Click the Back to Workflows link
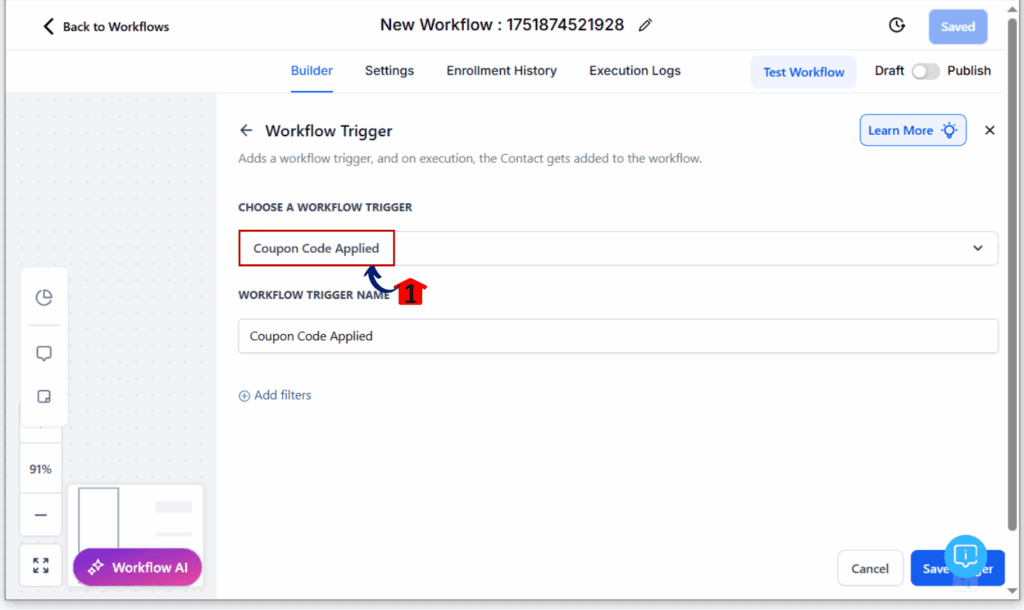Image resolution: width=1024 pixels, height=610 pixels. (106, 27)
